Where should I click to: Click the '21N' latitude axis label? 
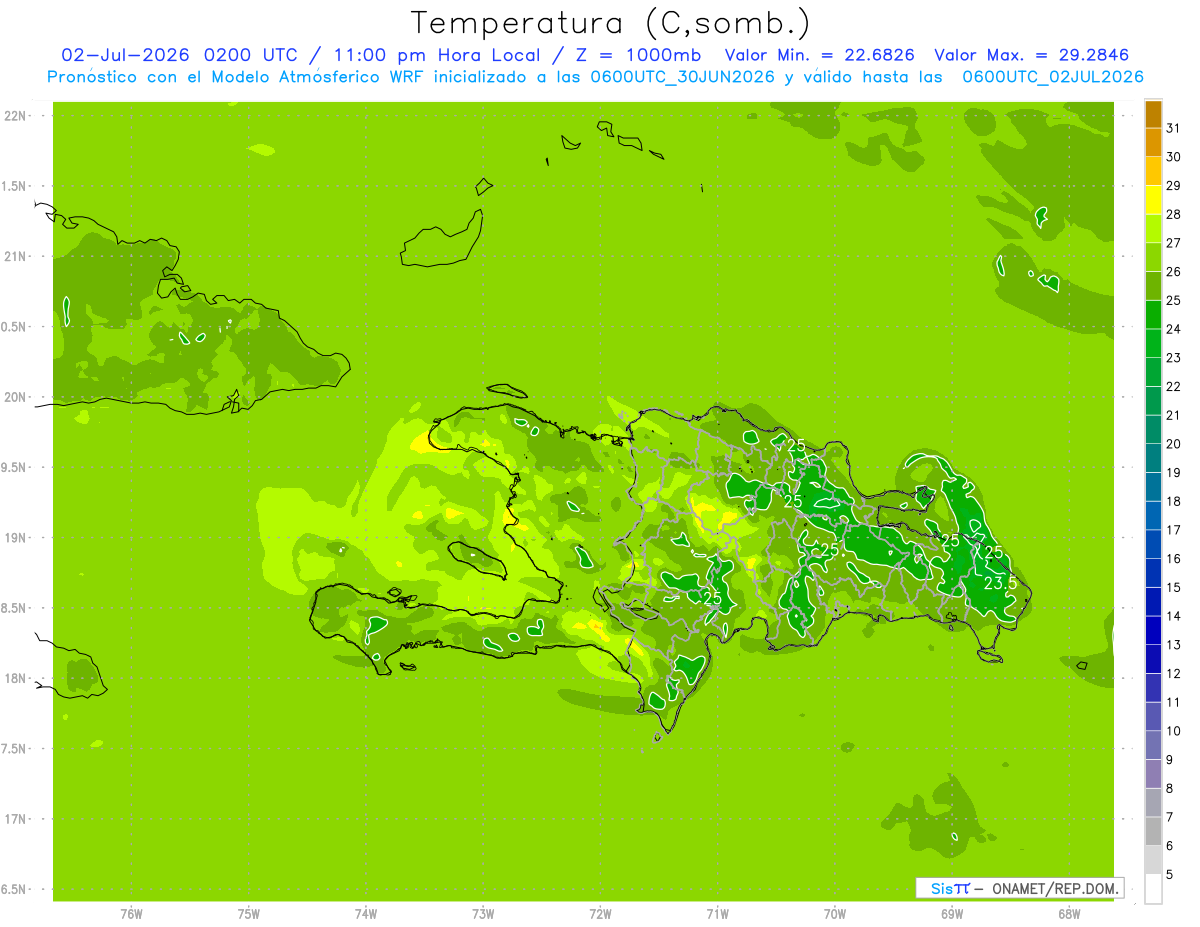click(x=15, y=257)
